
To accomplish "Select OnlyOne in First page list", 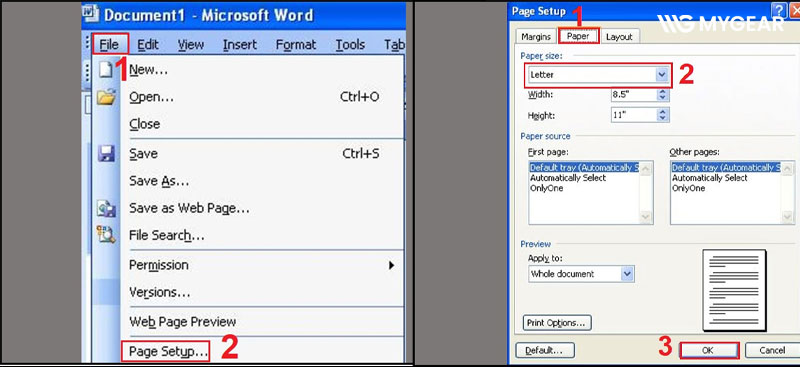I will click(x=546, y=188).
